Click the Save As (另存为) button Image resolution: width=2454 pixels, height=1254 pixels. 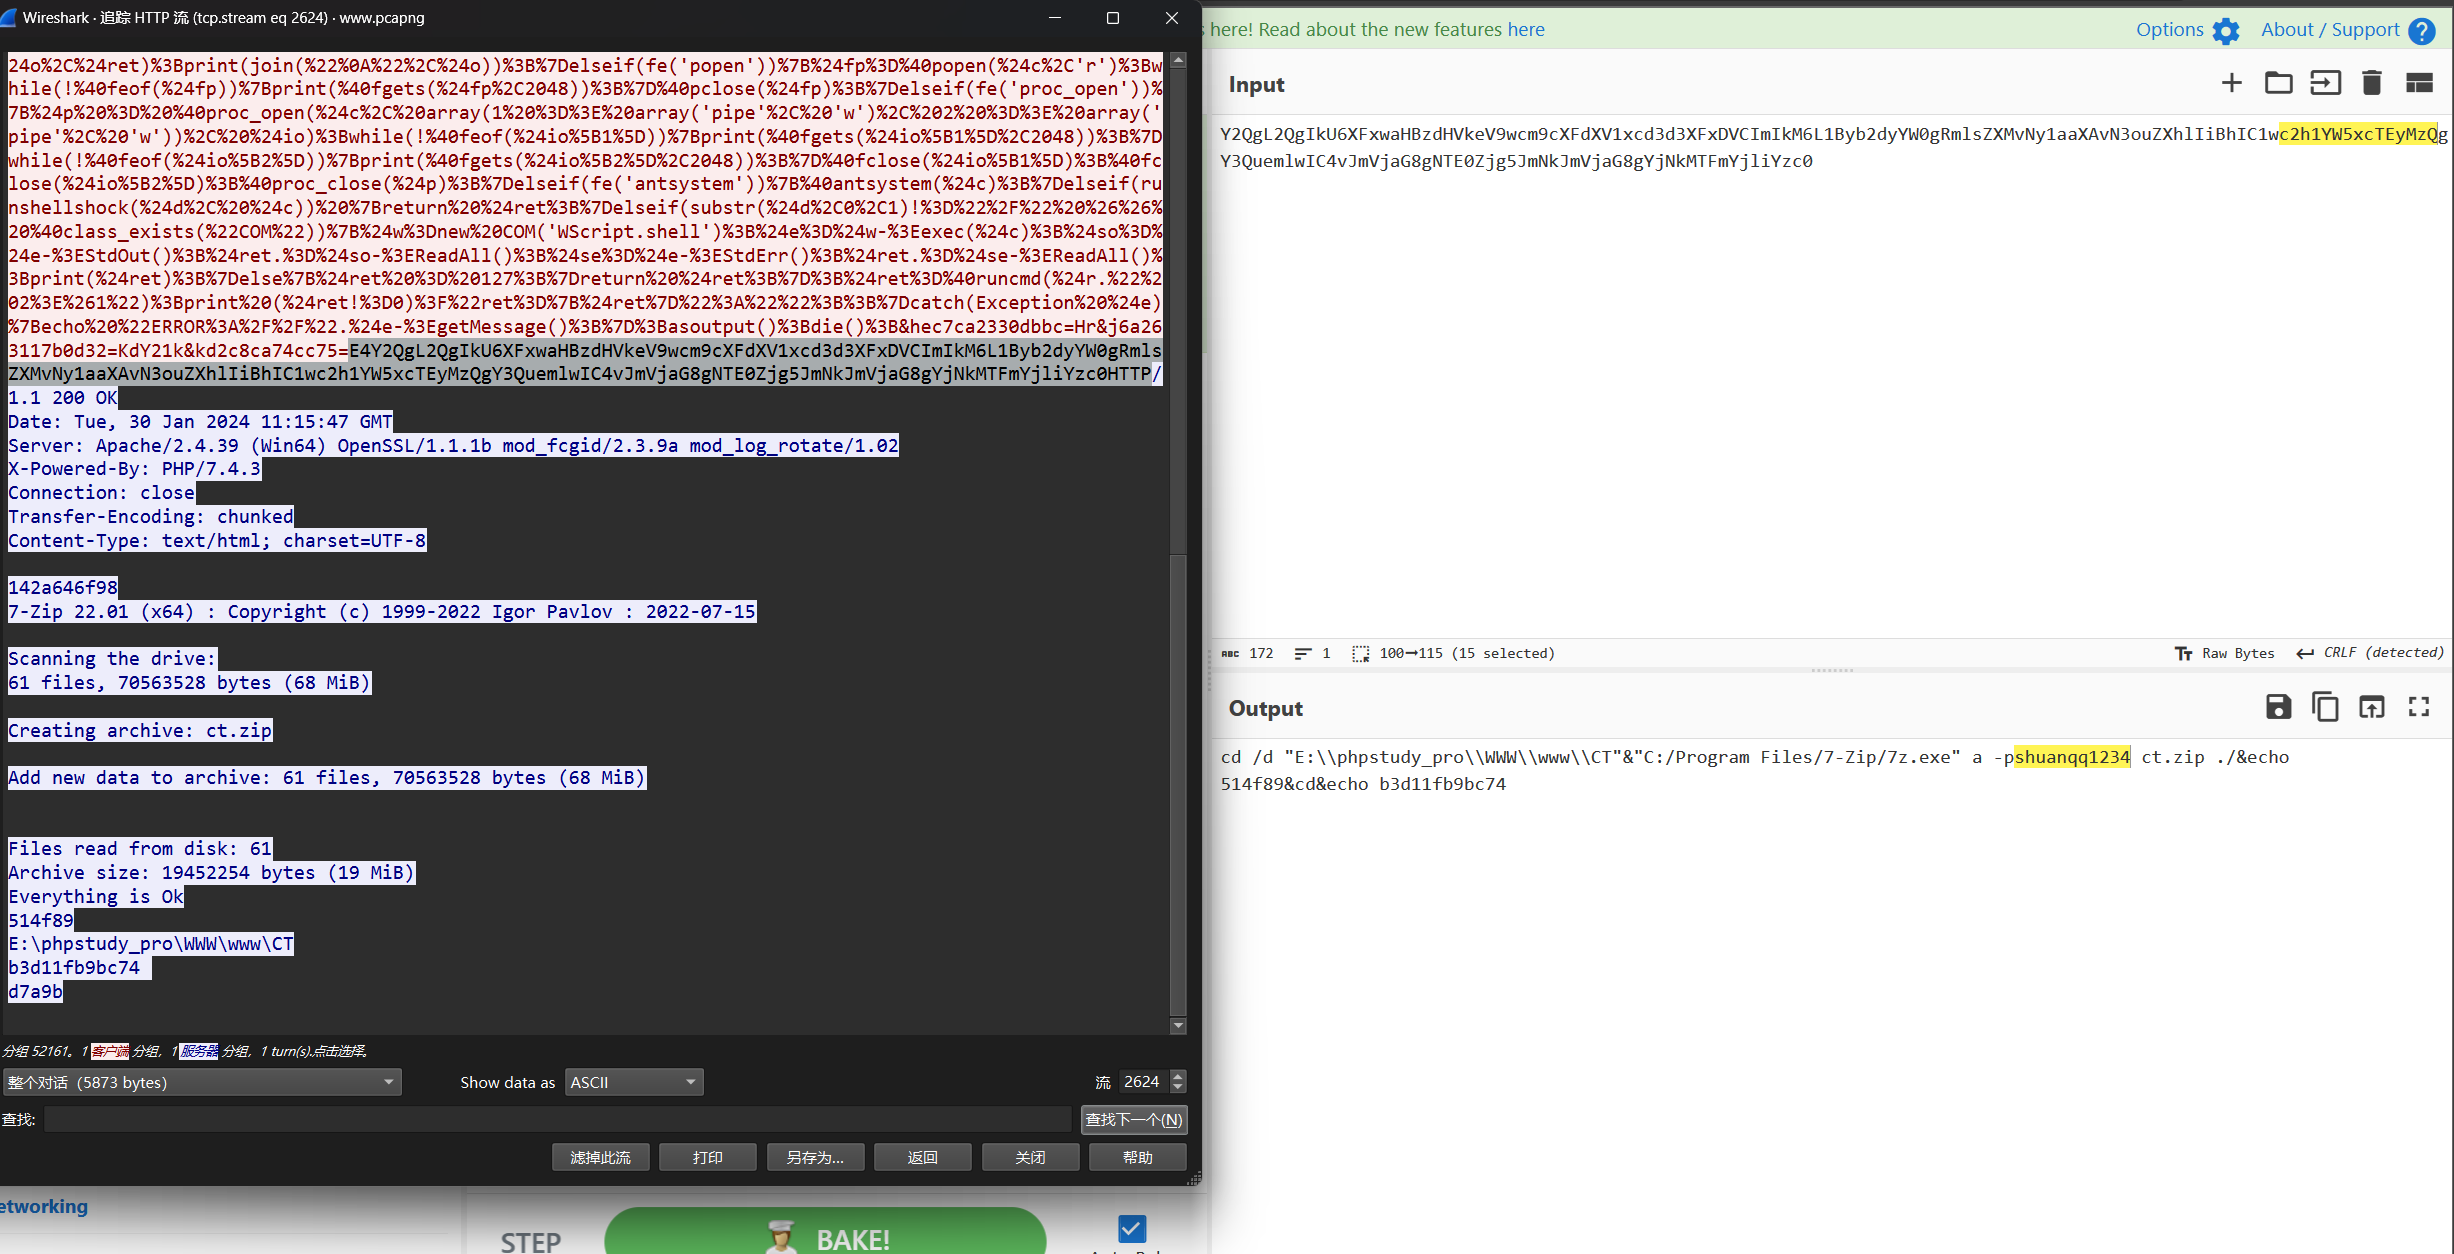[x=815, y=1157]
